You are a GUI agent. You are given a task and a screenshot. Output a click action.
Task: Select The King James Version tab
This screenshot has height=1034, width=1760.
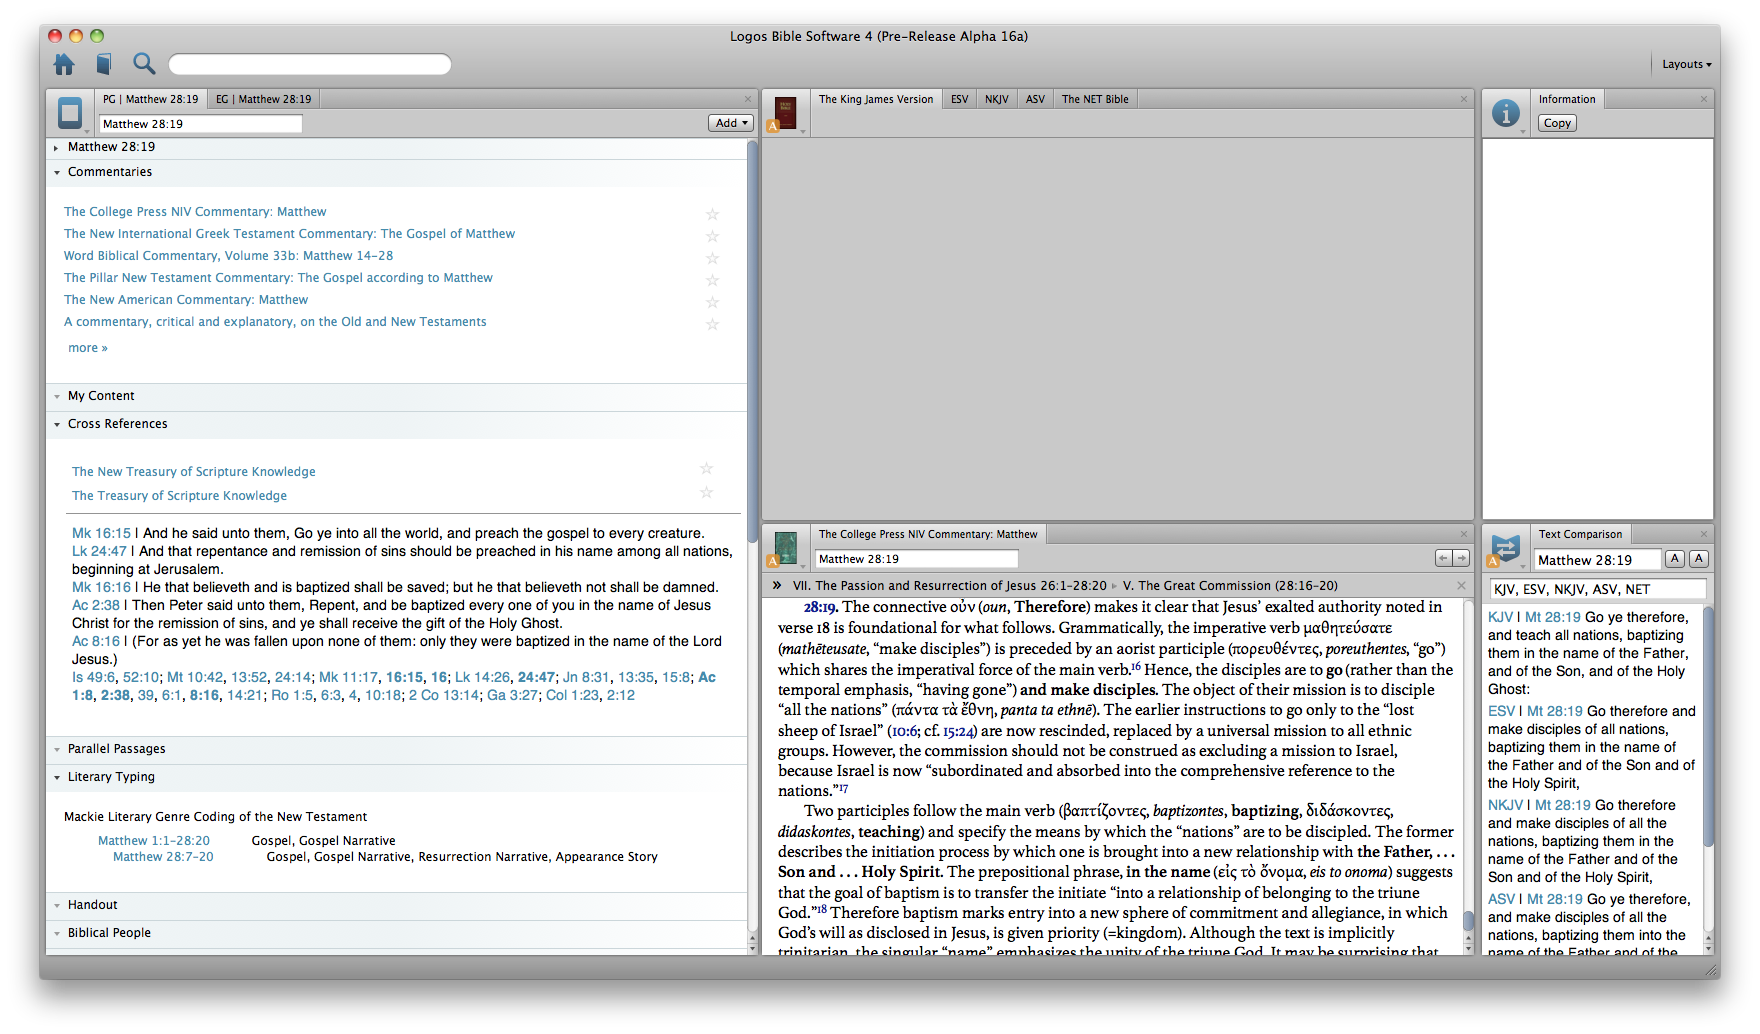(875, 99)
